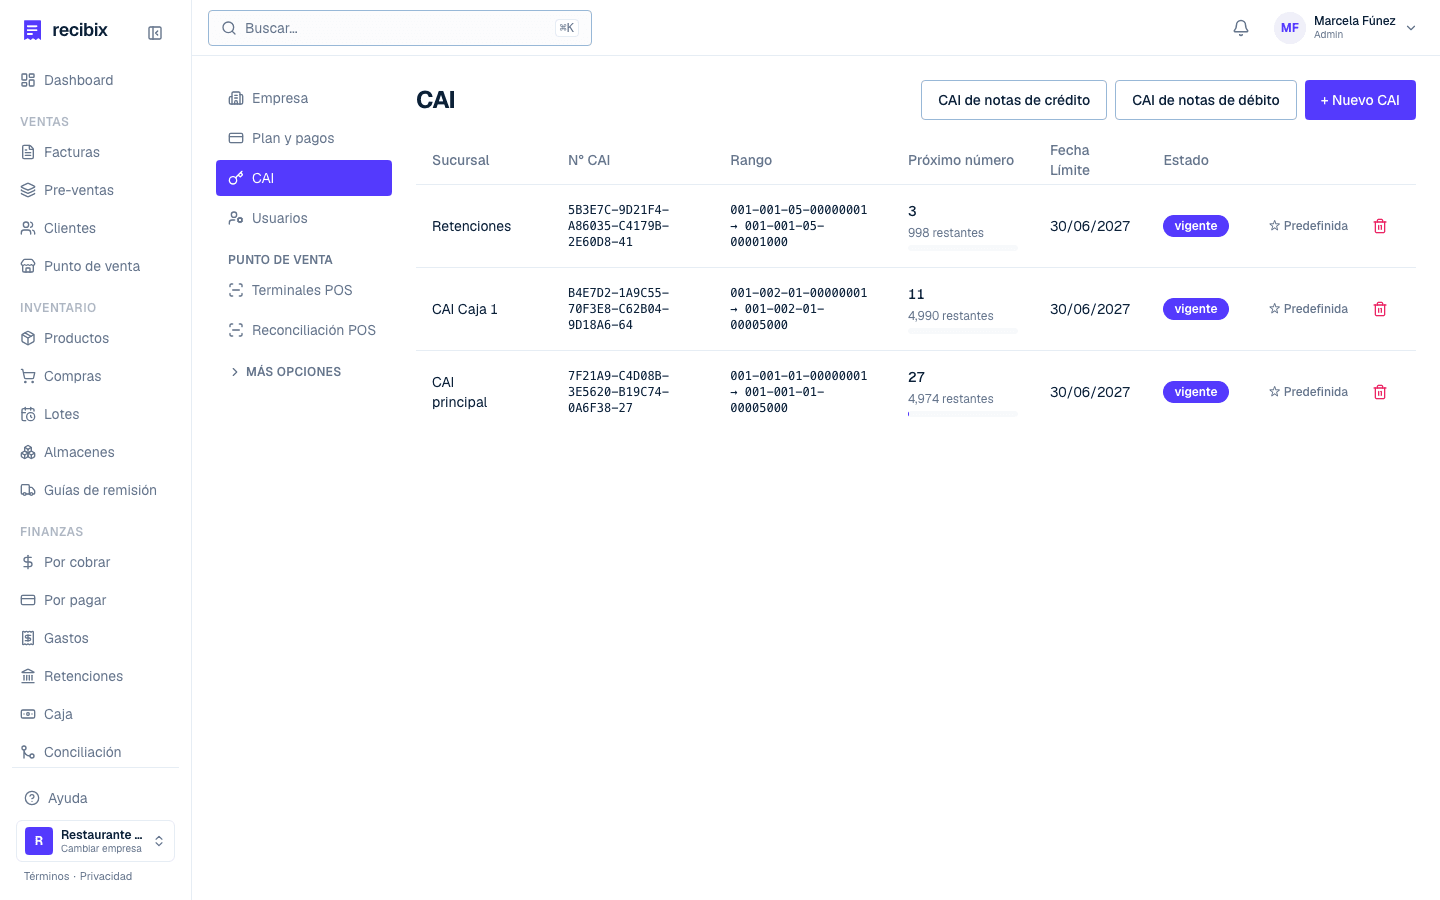Click the Productos box icon

pos(28,338)
